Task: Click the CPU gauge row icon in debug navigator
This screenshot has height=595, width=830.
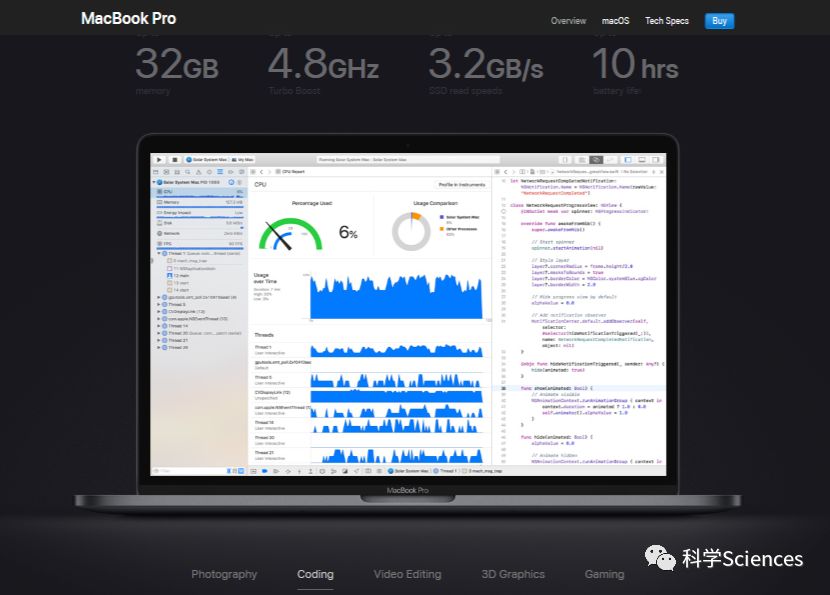Action: (159, 192)
